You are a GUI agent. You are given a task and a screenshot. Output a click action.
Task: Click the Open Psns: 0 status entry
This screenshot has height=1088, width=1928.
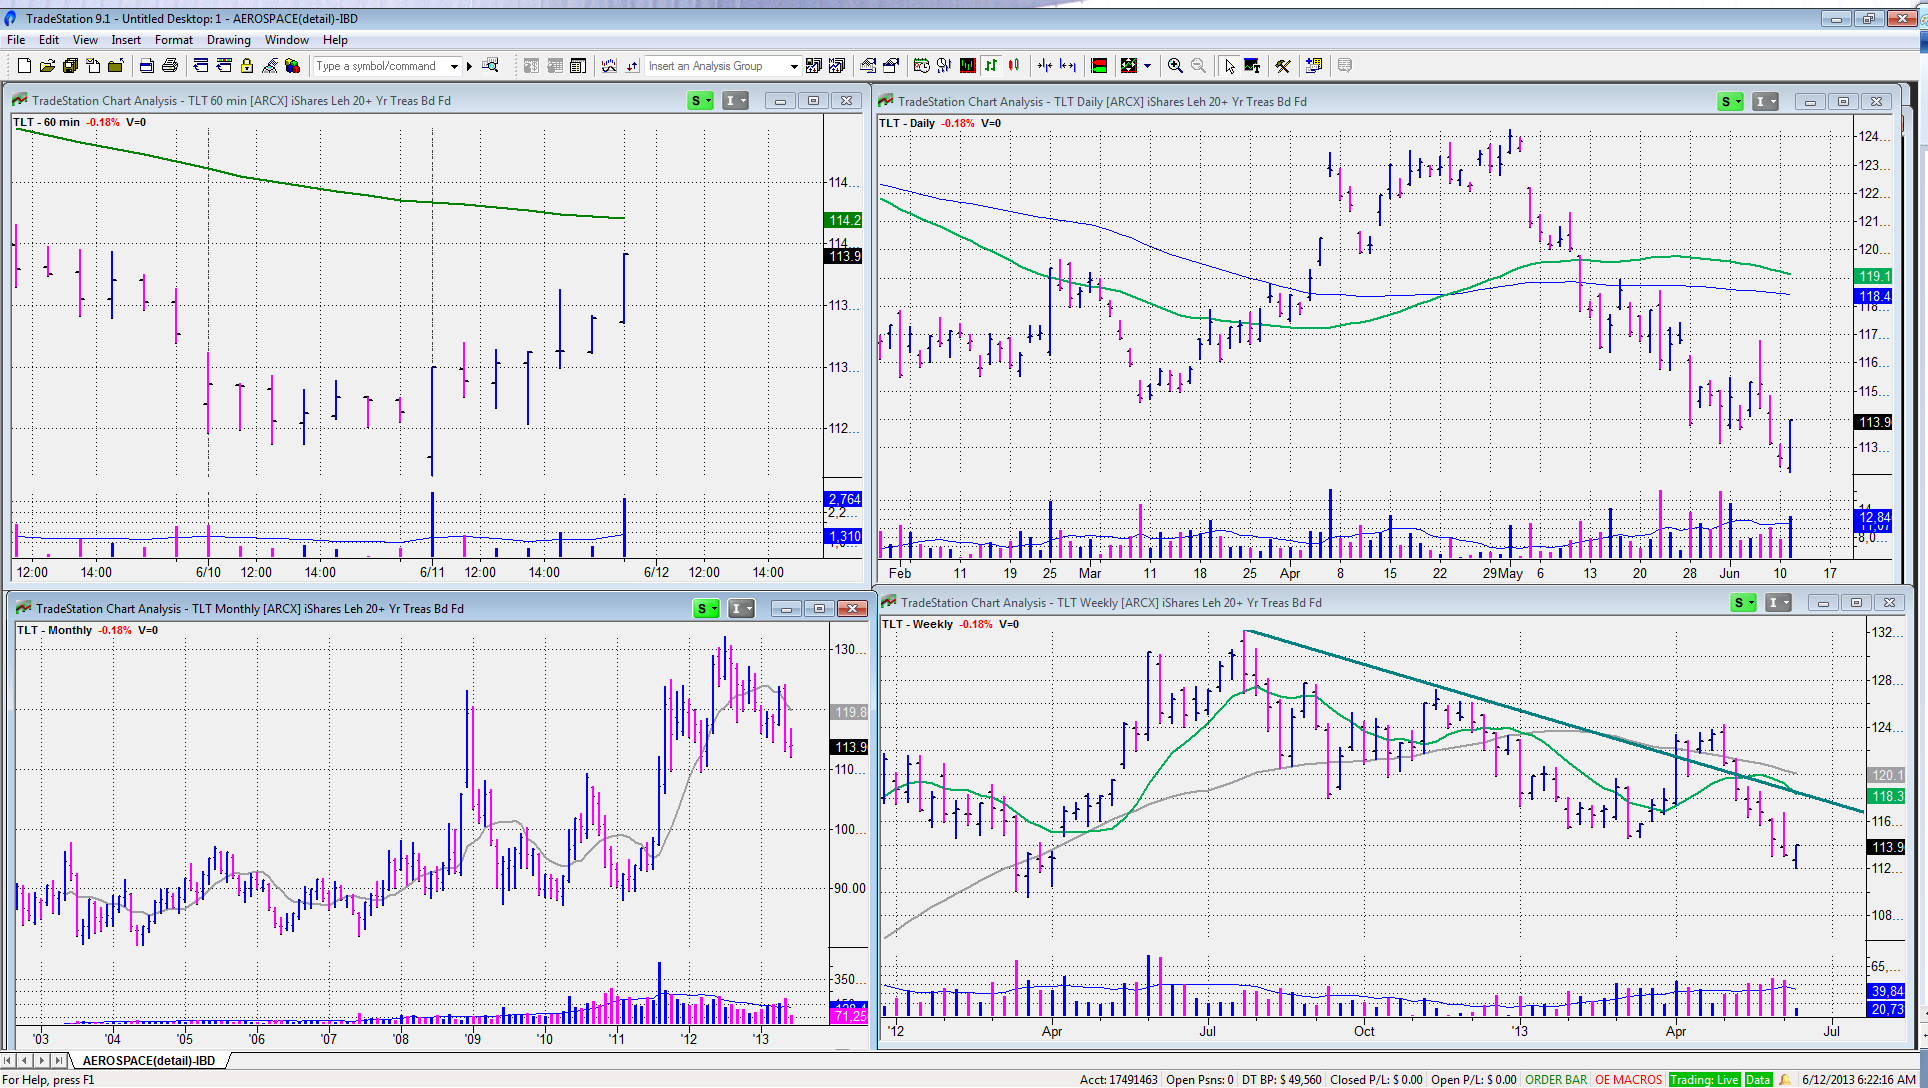(1200, 1080)
